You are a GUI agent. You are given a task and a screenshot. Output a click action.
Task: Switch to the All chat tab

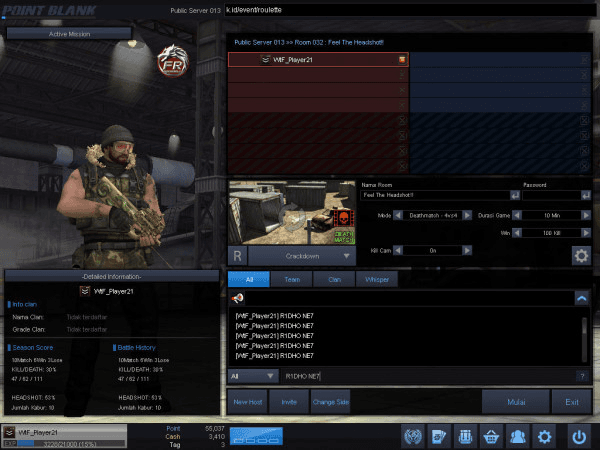tap(249, 279)
